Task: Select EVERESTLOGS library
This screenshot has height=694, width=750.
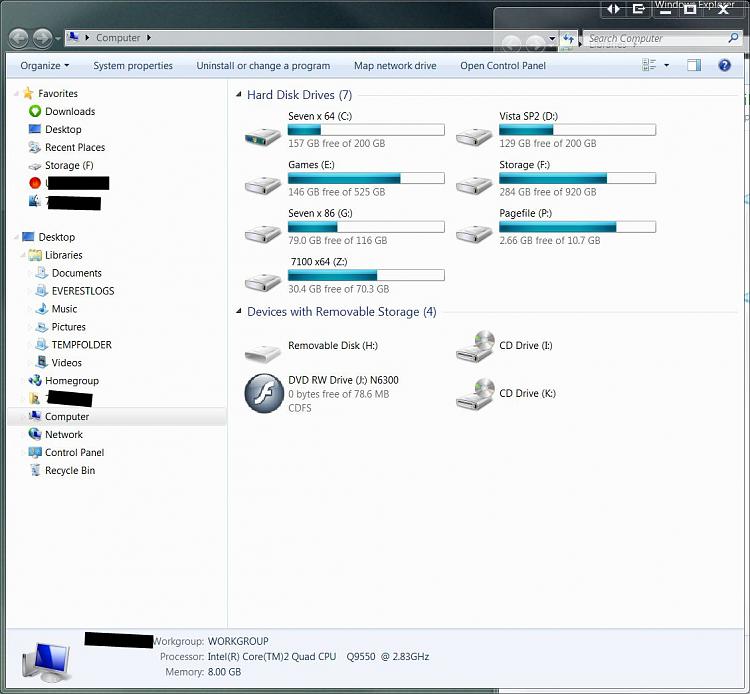Action: (x=83, y=291)
